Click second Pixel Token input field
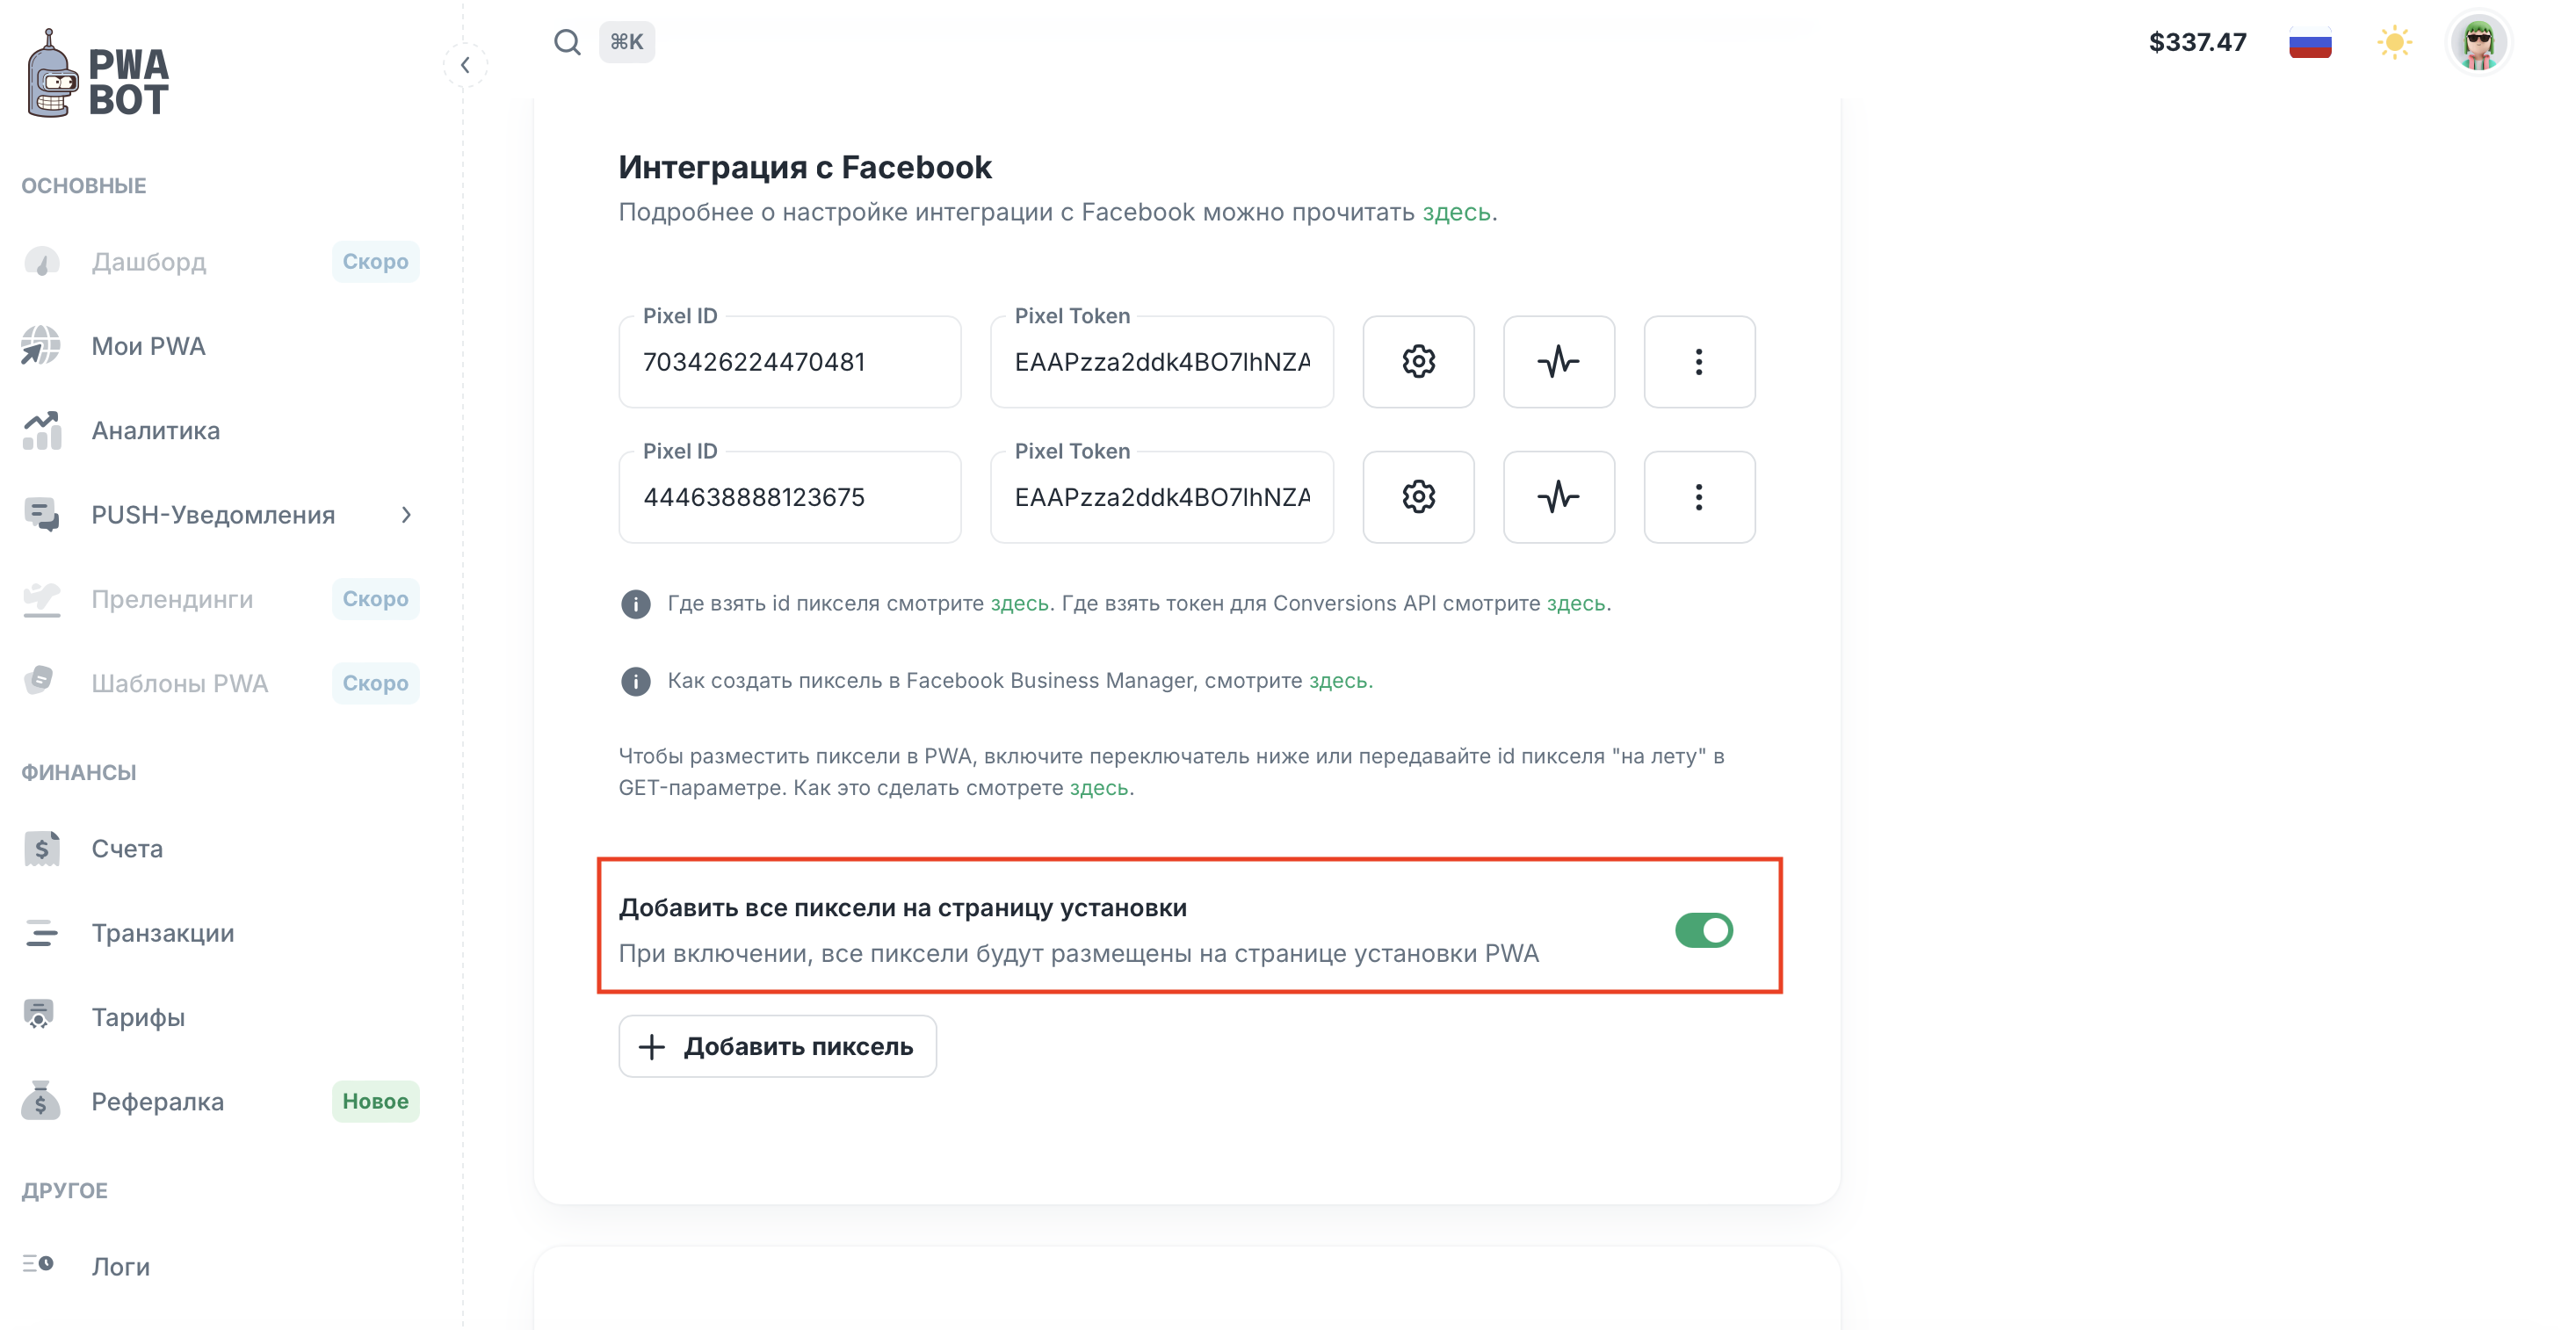 tap(1161, 497)
